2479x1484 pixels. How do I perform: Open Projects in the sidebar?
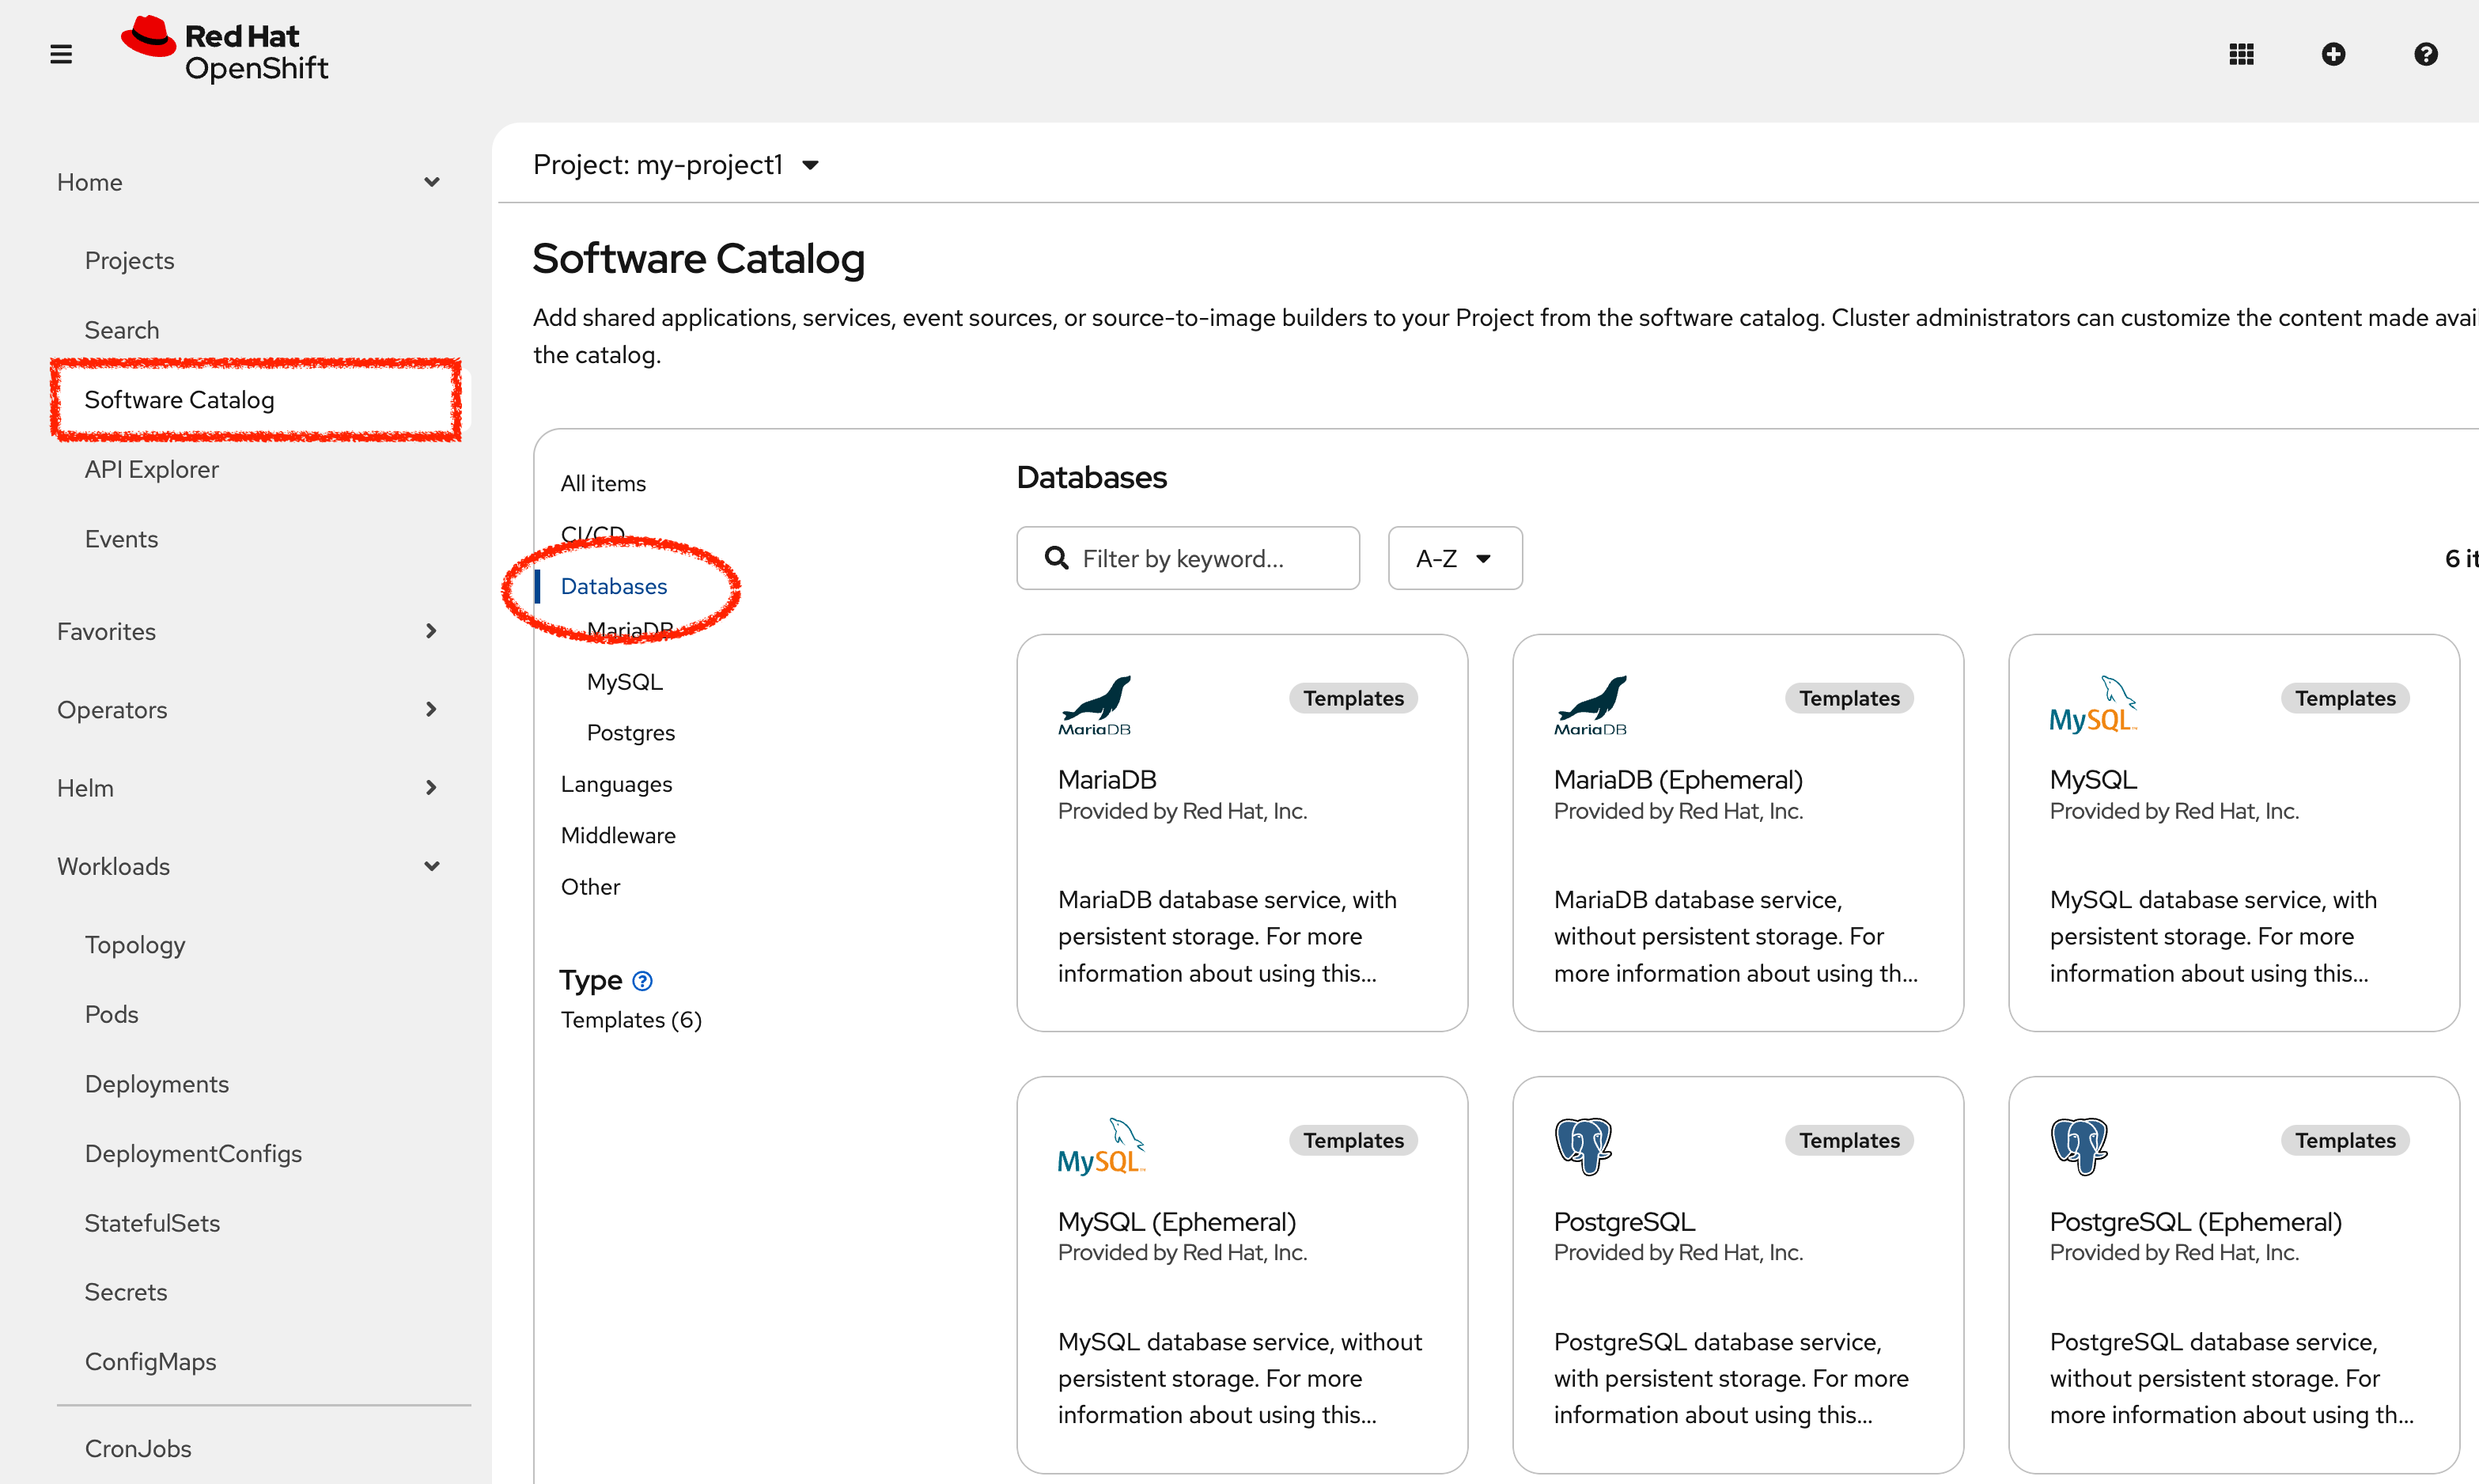tap(129, 260)
